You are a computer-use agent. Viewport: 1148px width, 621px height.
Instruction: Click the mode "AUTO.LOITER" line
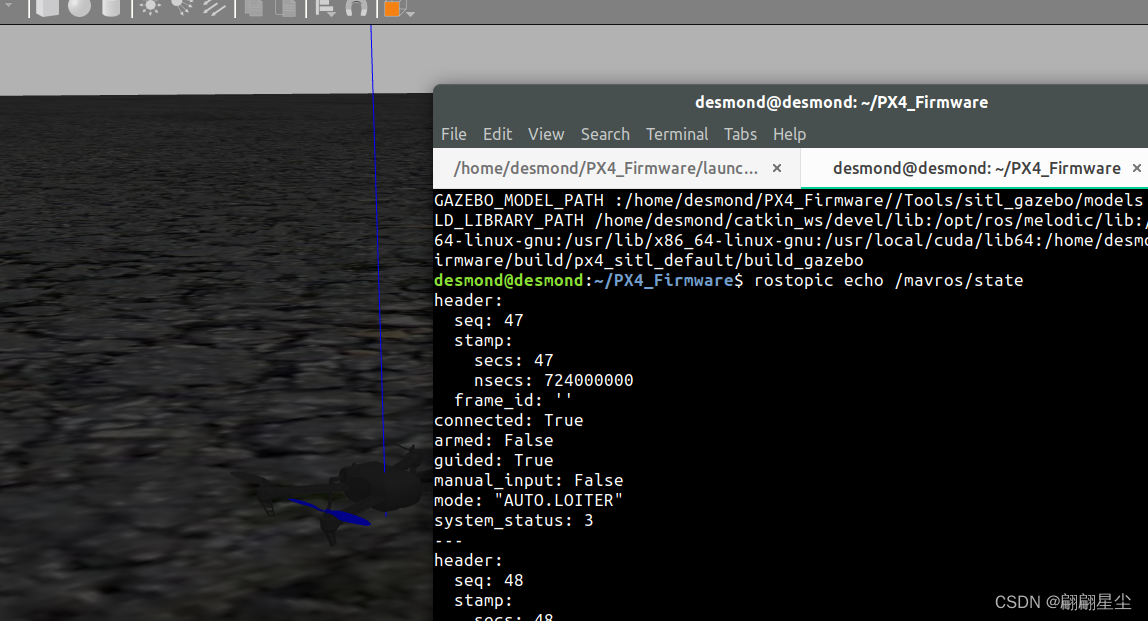click(529, 500)
